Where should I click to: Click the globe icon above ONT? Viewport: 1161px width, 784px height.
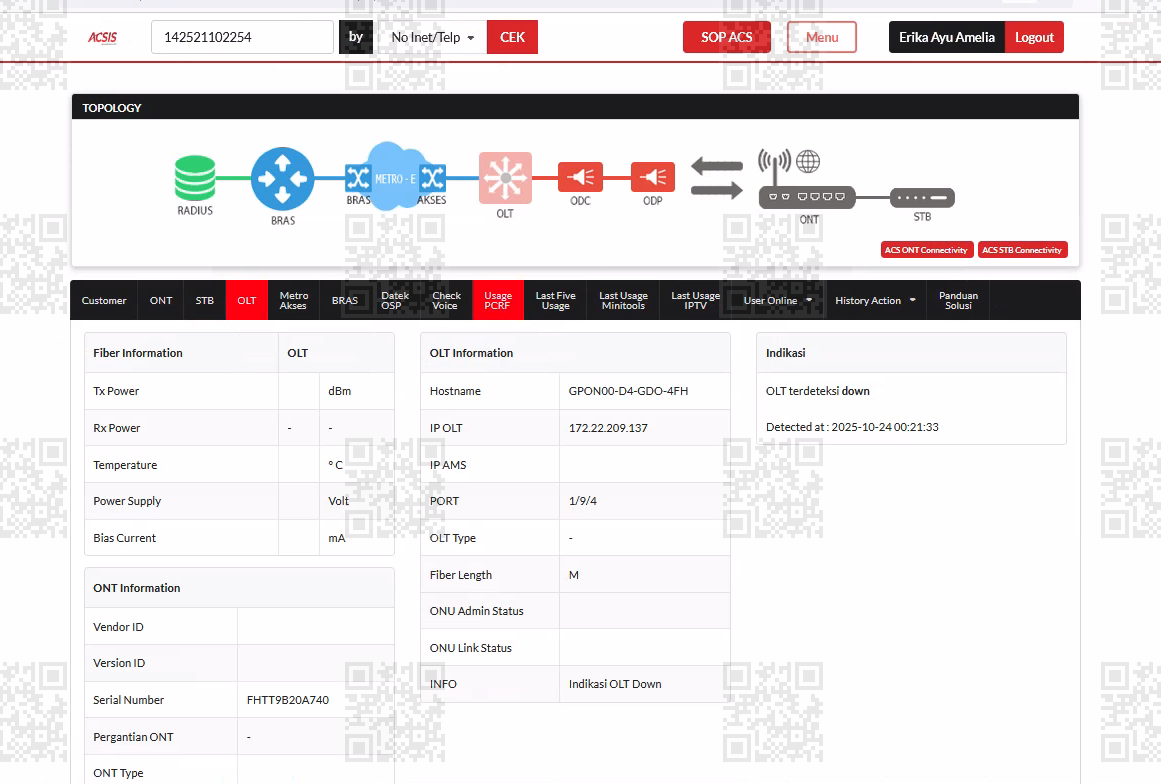tap(808, 161)
